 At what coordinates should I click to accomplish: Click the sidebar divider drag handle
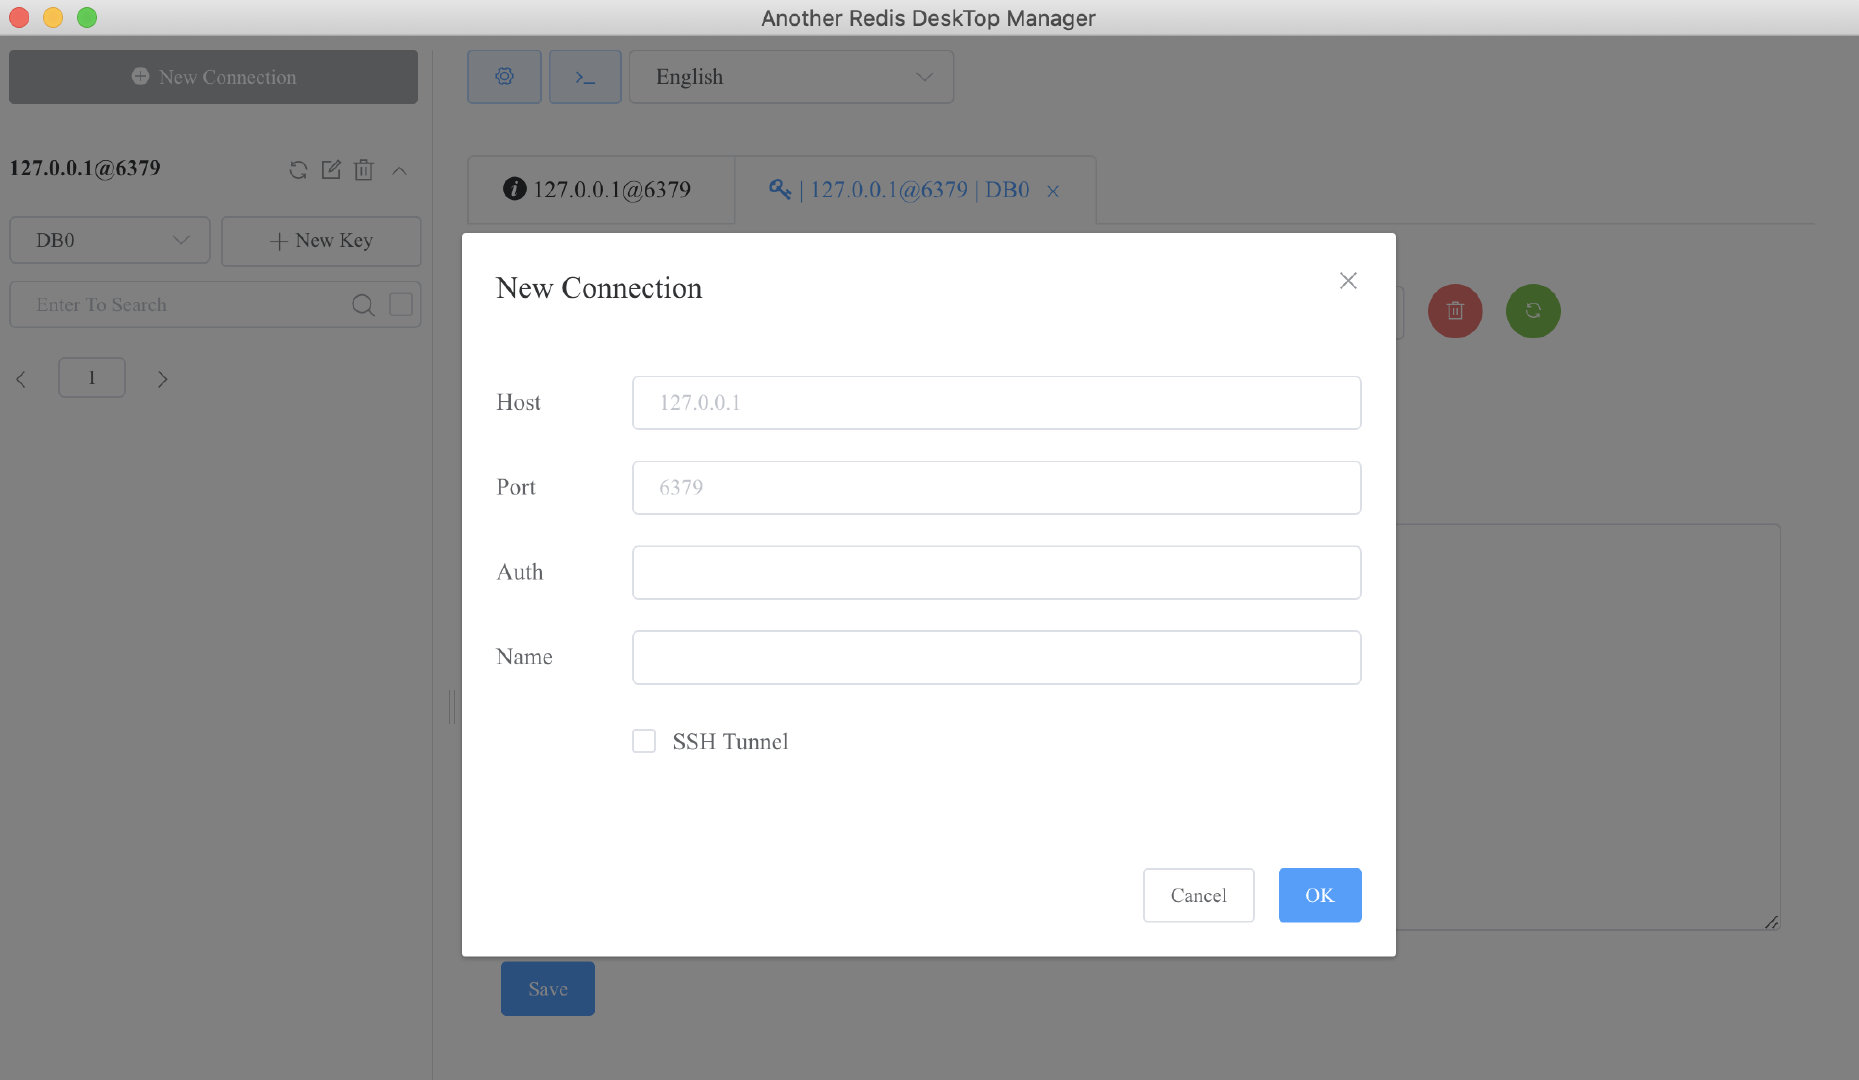452,706
